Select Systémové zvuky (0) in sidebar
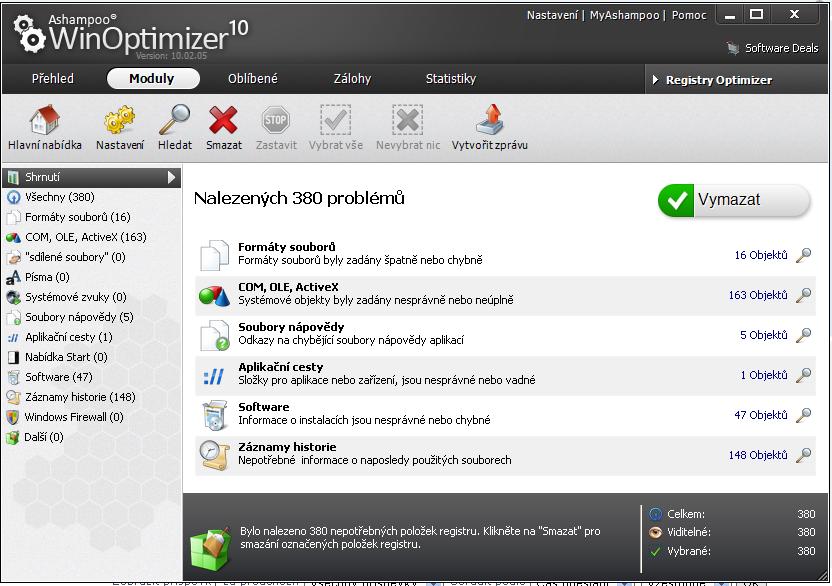 (x=76, y=297)
